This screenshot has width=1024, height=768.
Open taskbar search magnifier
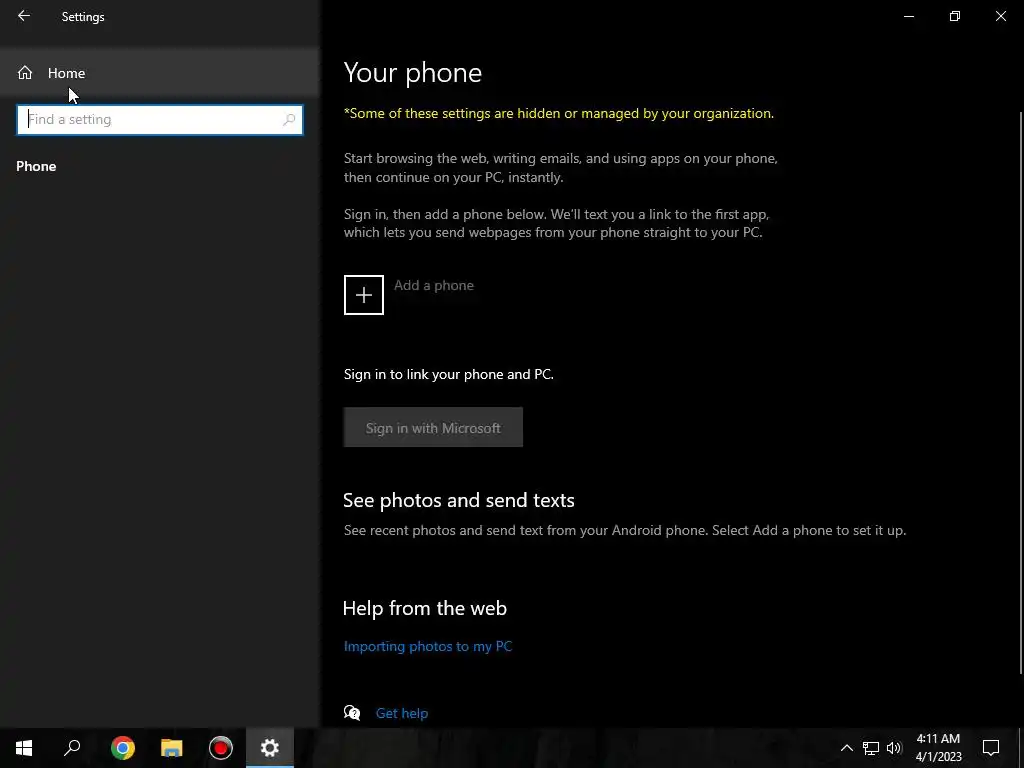coord(72,748)
